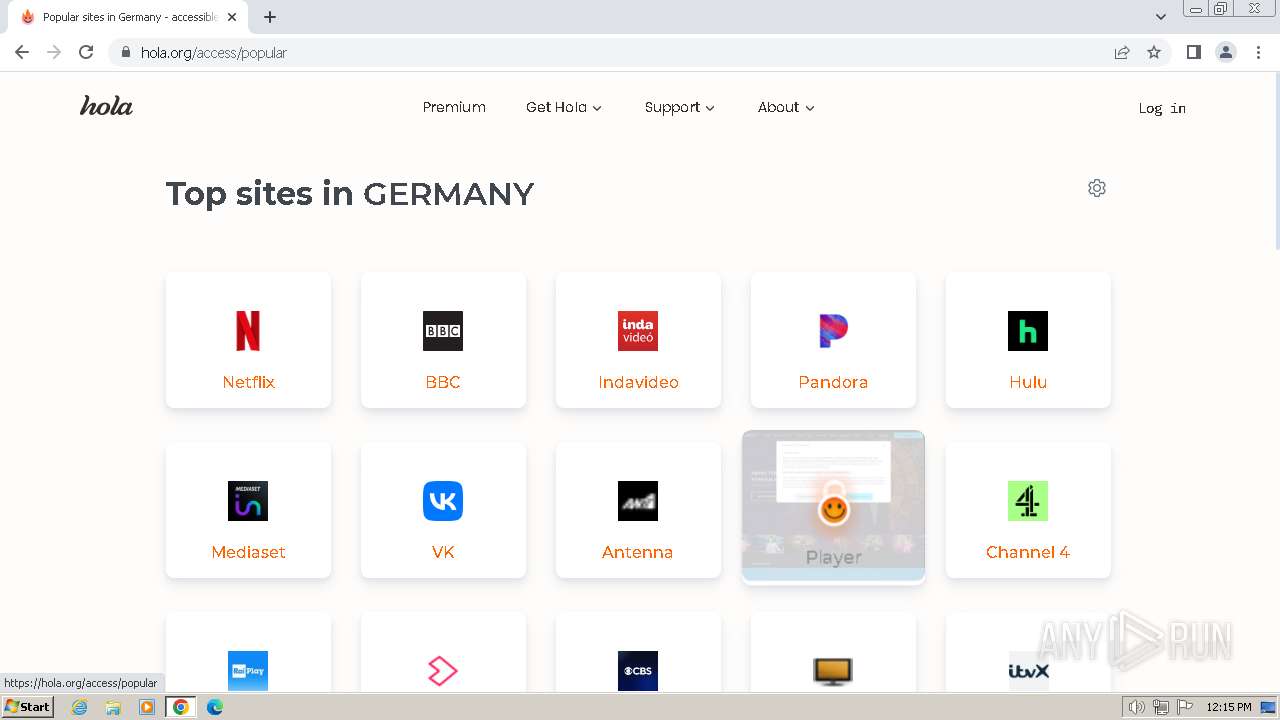Viewport: 1280px width, 720px height.
Task: Open the Netflix text link
Action: (x=248, y=382)
